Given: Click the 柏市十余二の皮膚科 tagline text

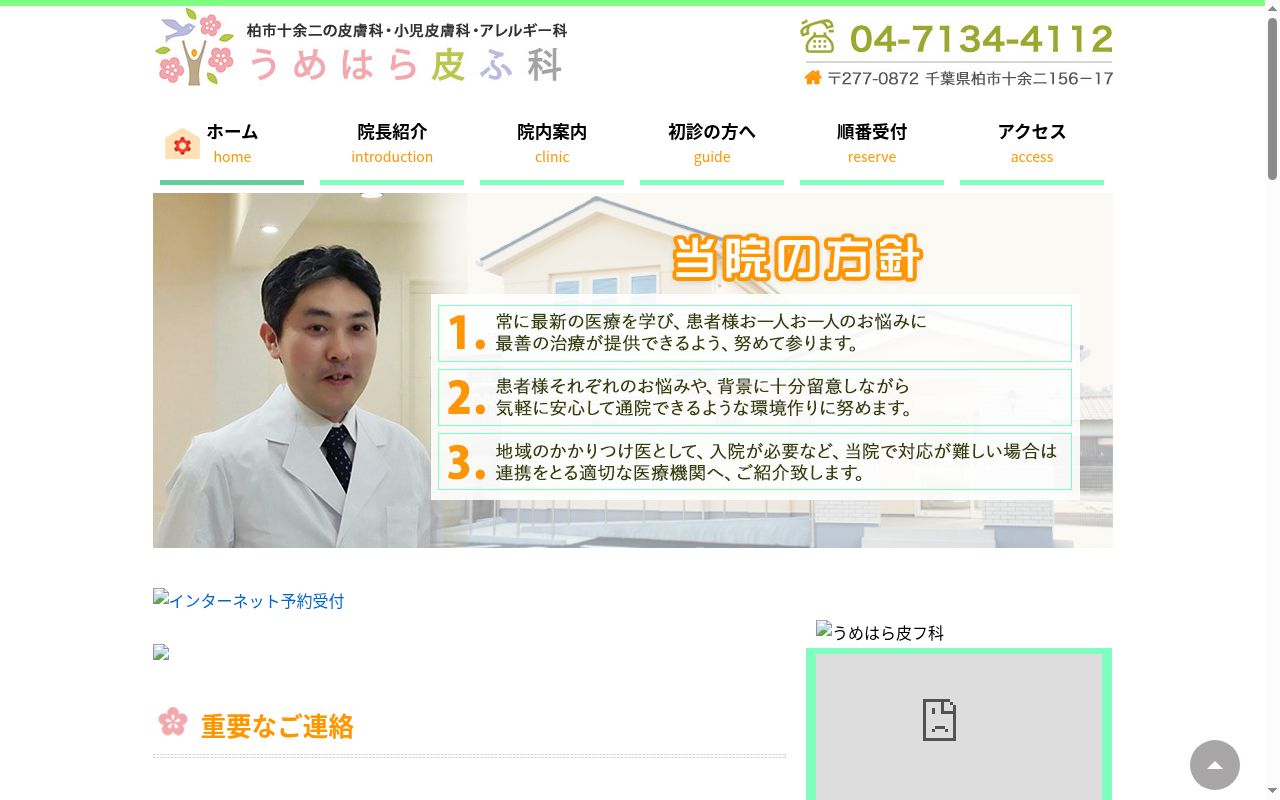Looking at the screenshot, I should point(407,31).
